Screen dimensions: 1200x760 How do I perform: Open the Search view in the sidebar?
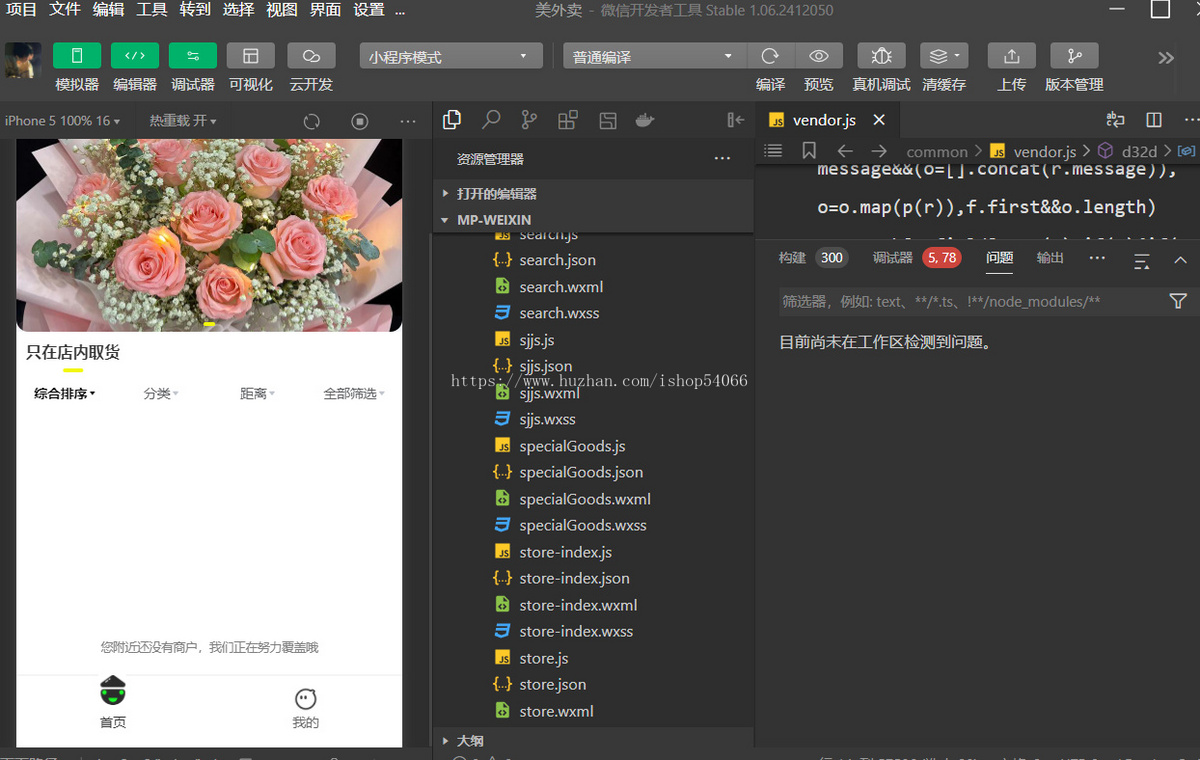[x=491, y=119]
